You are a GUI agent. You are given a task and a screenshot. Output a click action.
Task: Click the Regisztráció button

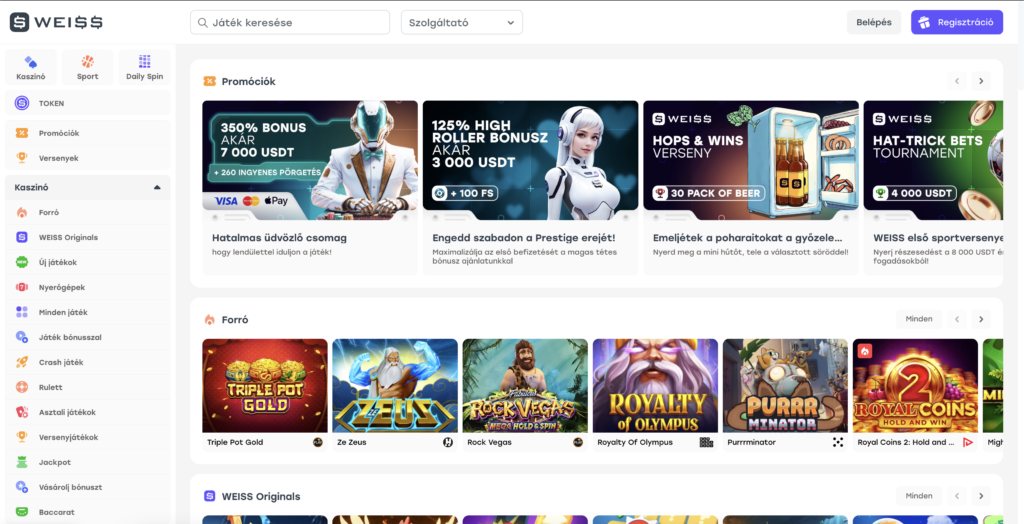coord(957,22)
